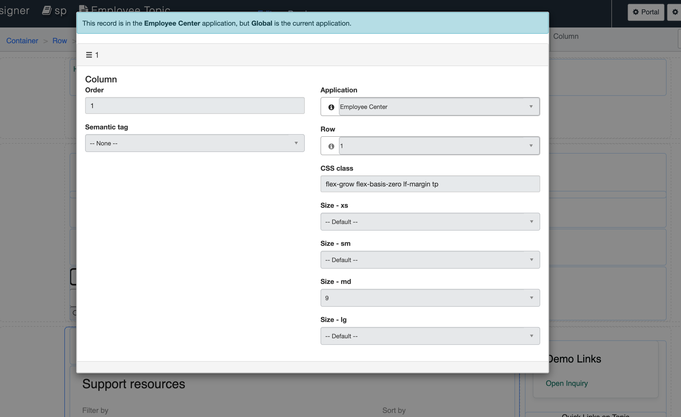Click the Column breadcrumb text

[x=565, y=36]
